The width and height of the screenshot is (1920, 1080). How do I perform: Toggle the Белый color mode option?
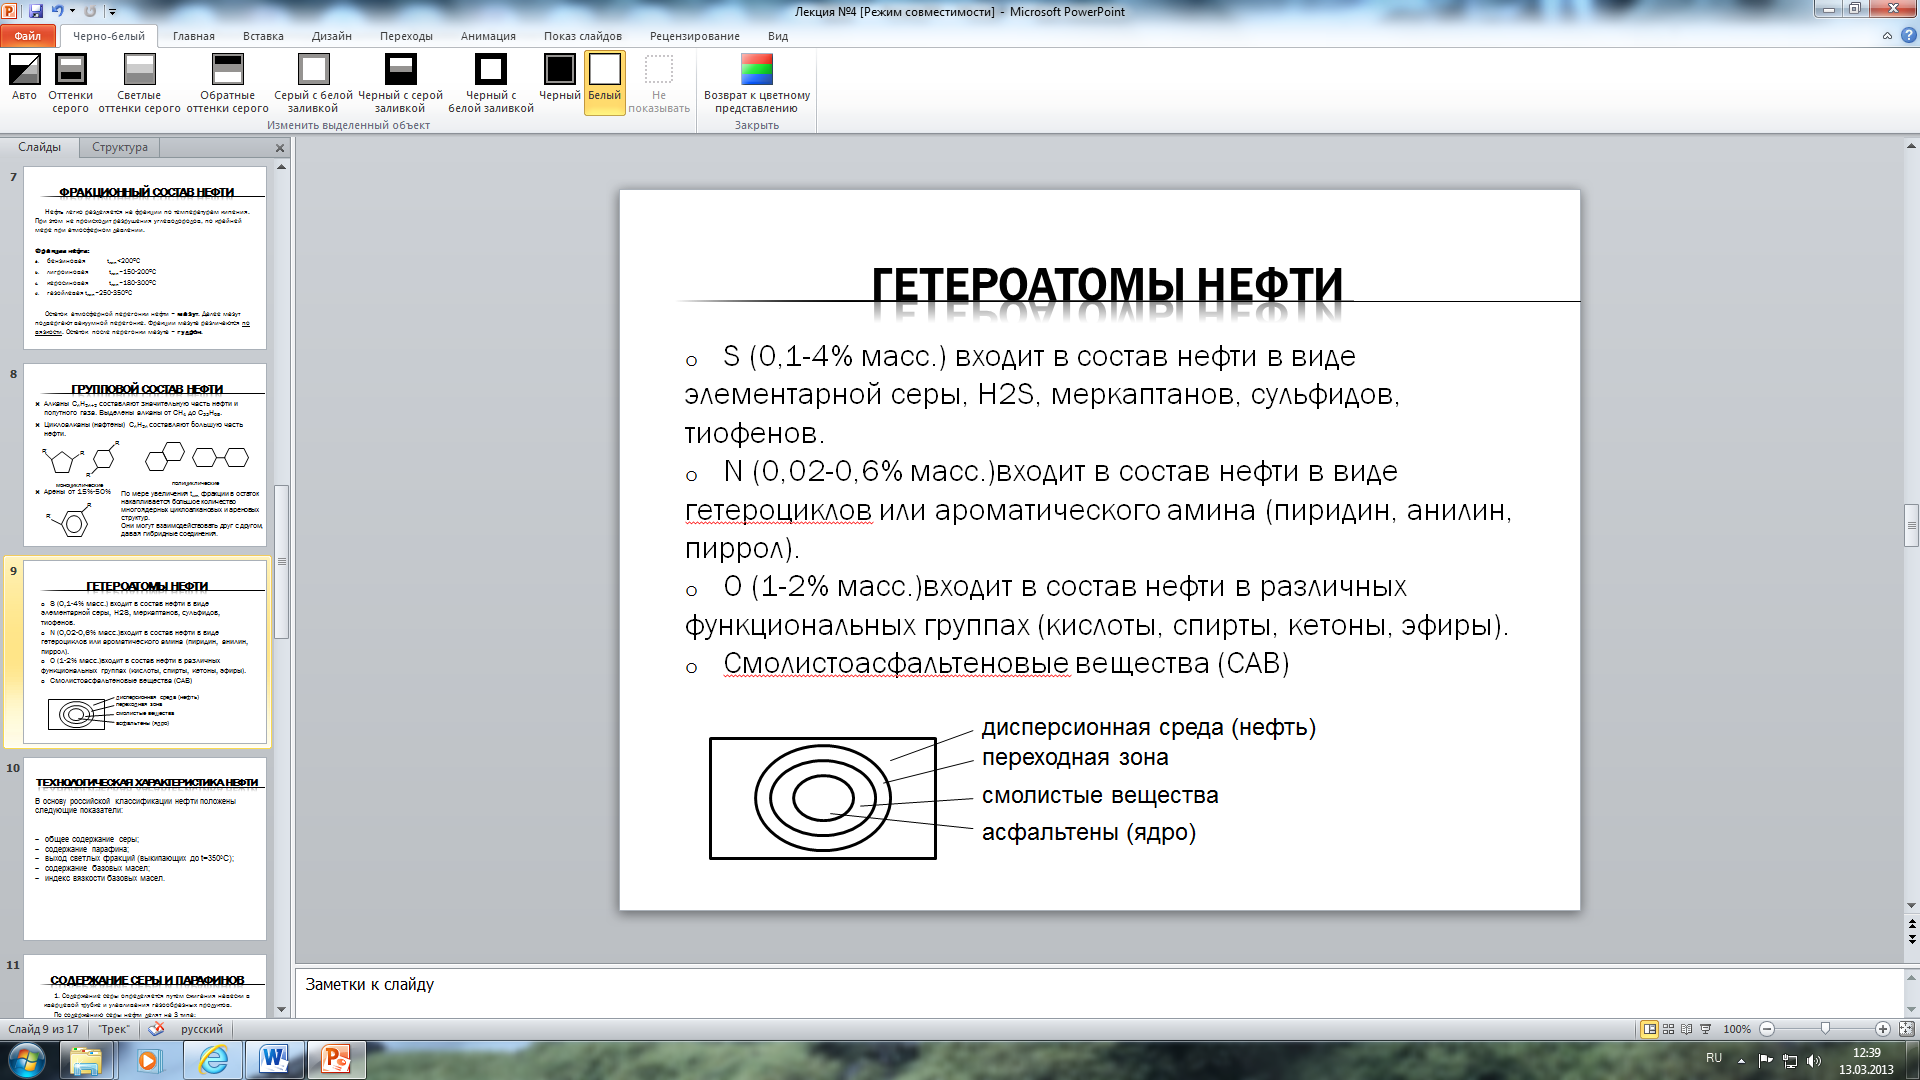tap(604, 82)
